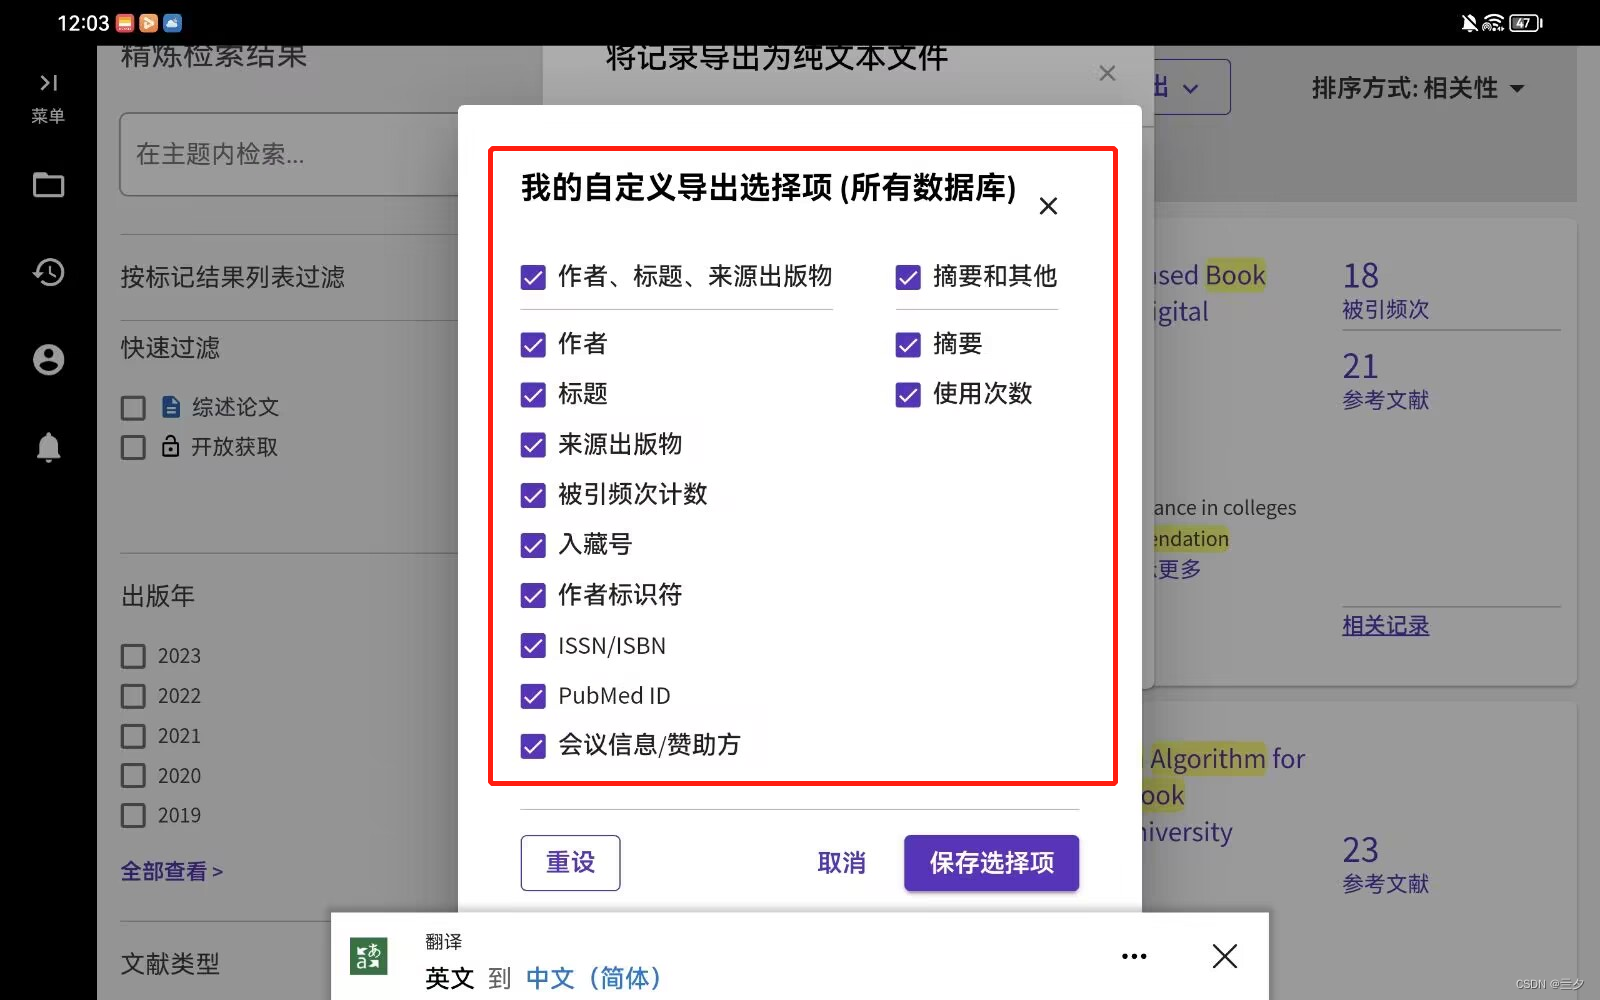Uncheck the PubMed ID checkbox
This screenshot has height=1000, width=1600.
click(533, 696)
